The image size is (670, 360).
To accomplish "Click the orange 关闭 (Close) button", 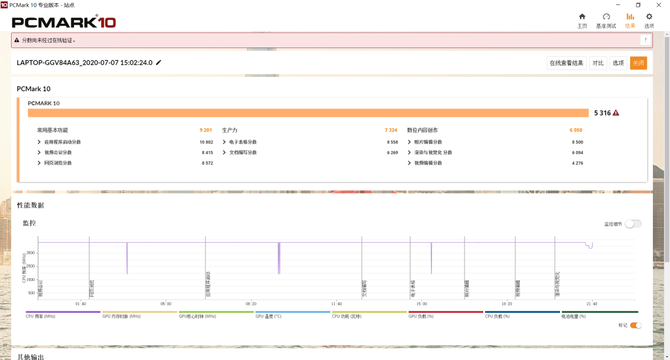I will 638,63.
